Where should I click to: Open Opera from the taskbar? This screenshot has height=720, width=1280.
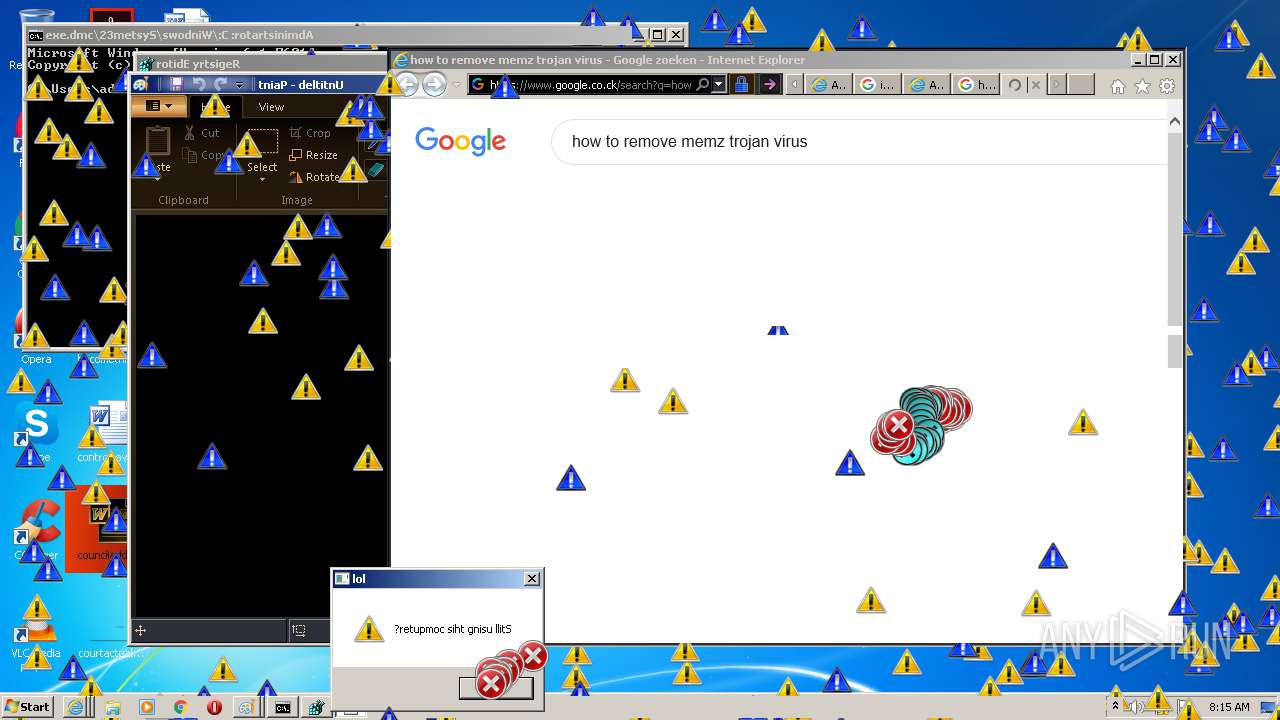click(214, 707)
